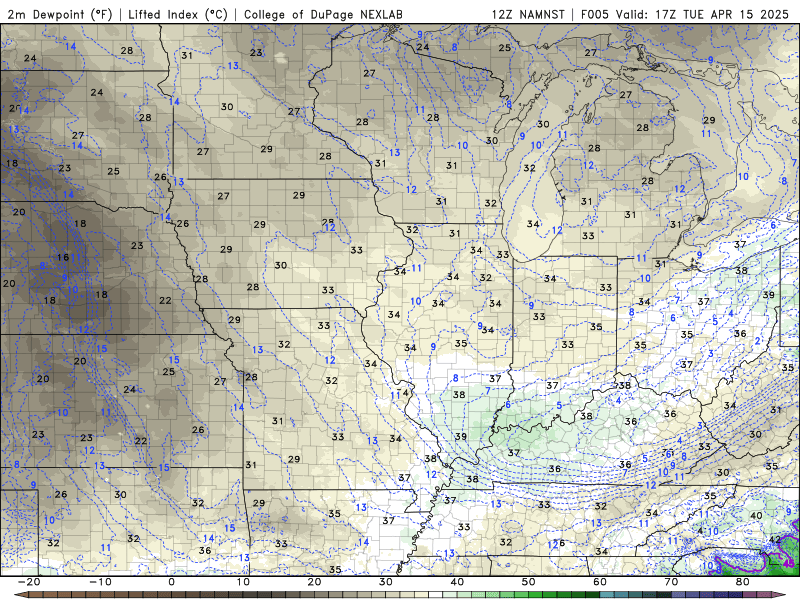Click the "10" label under the color scale
Screen dimensions: 800x600
(x=243, y=582)
